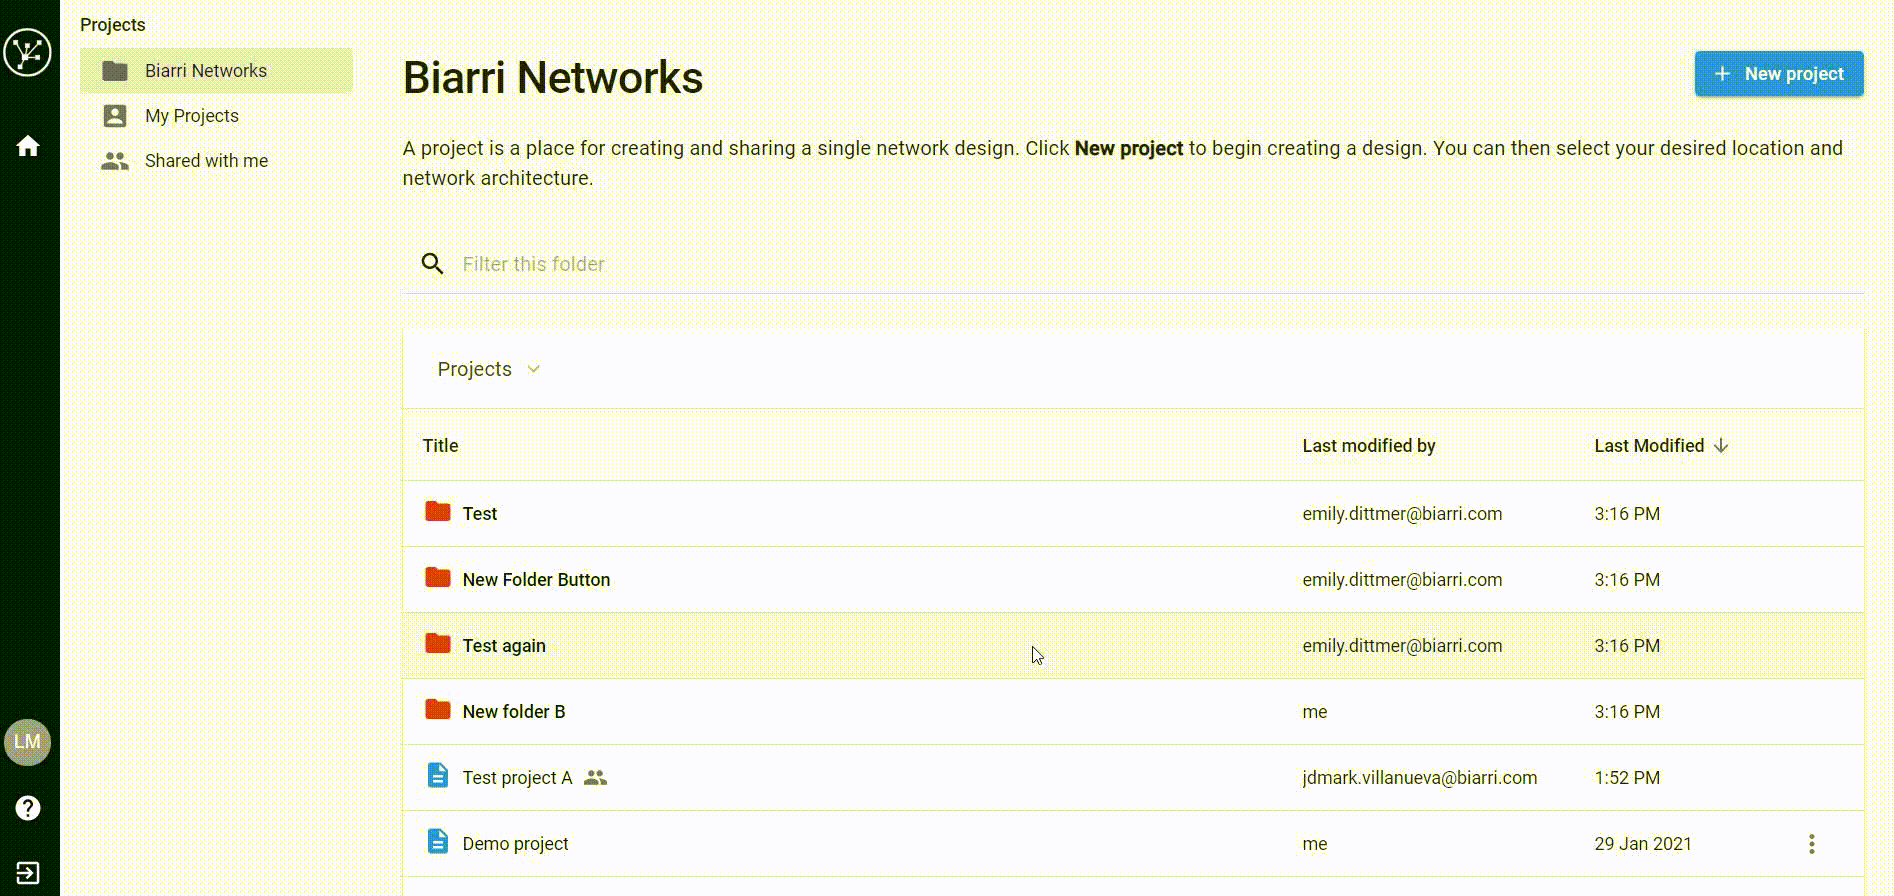The width and height of the screenshot is (1894, 896).
Task: Click the New project button
Action: point(1779,74)
